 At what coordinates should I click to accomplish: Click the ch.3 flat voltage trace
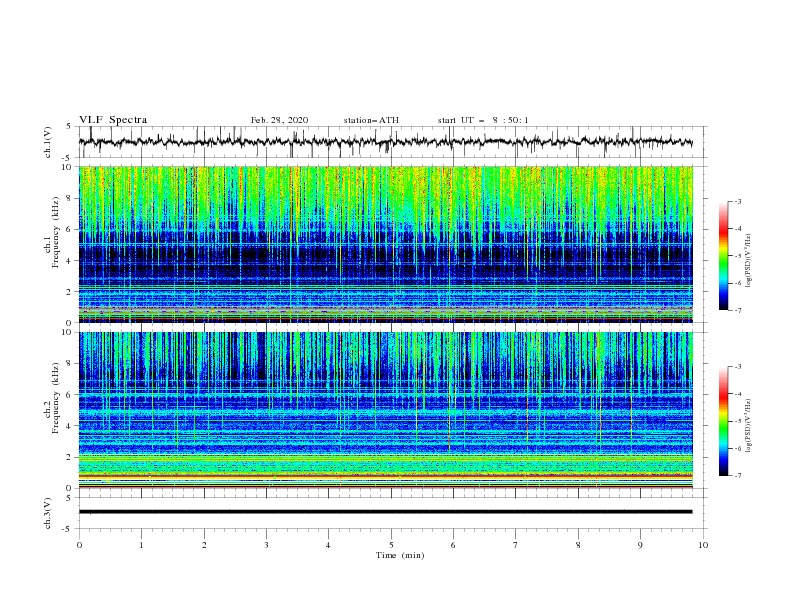click(385, 512)
